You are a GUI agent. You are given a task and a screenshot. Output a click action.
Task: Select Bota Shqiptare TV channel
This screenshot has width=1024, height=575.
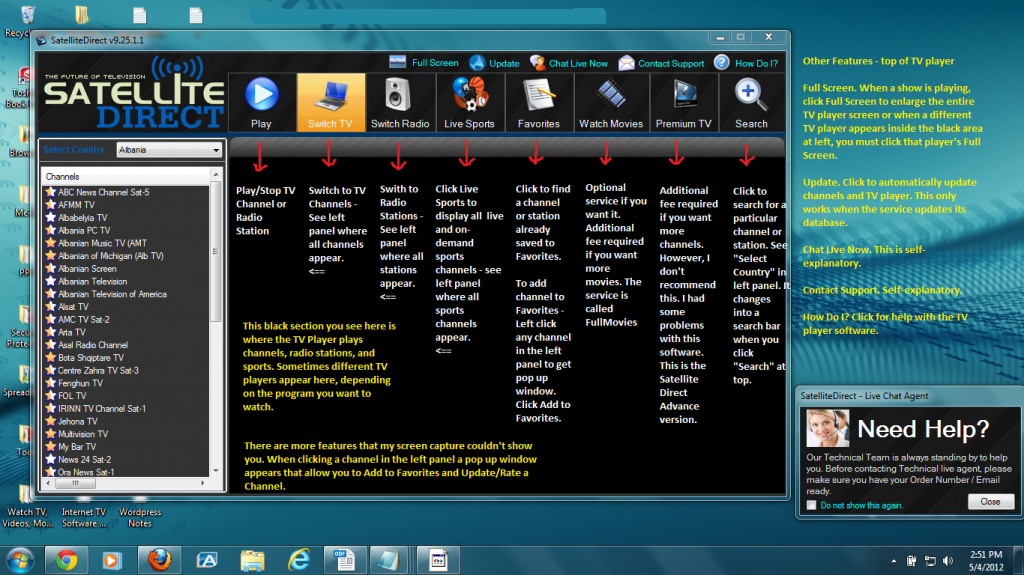[x=91, y=357]
